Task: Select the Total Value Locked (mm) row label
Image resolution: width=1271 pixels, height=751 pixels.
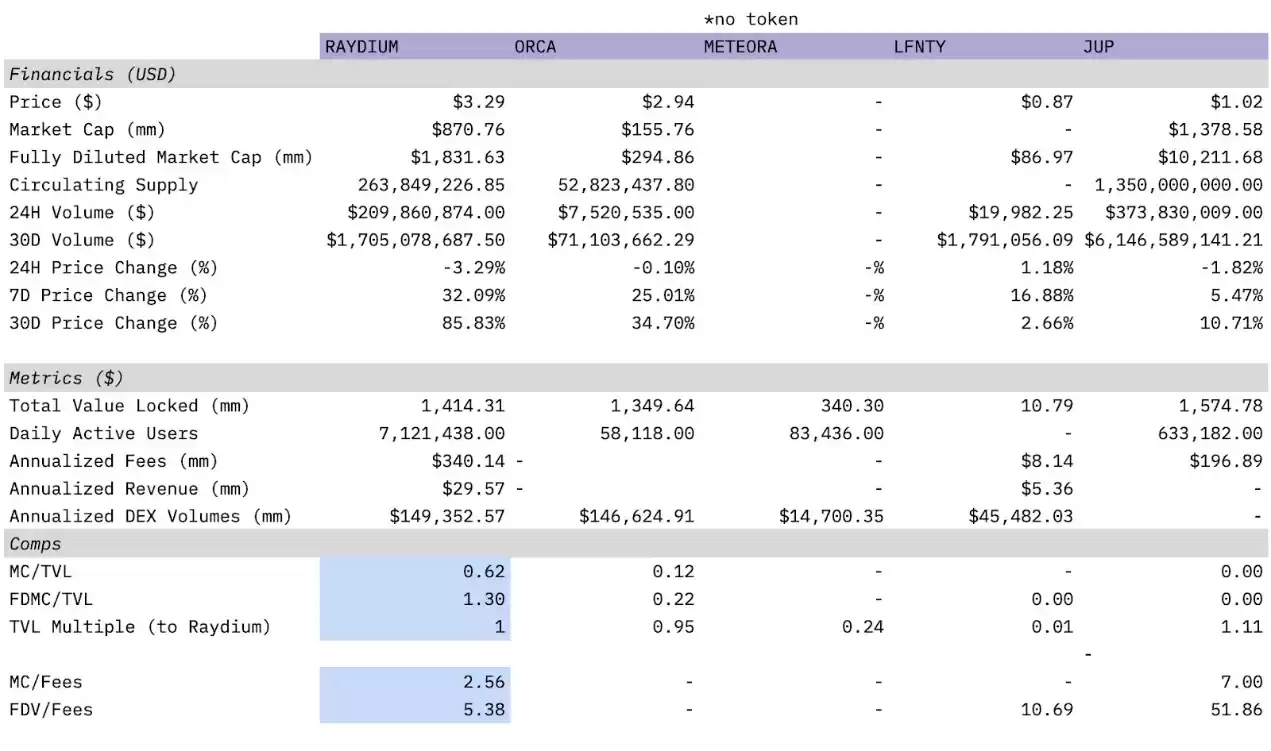Action: 129,406
